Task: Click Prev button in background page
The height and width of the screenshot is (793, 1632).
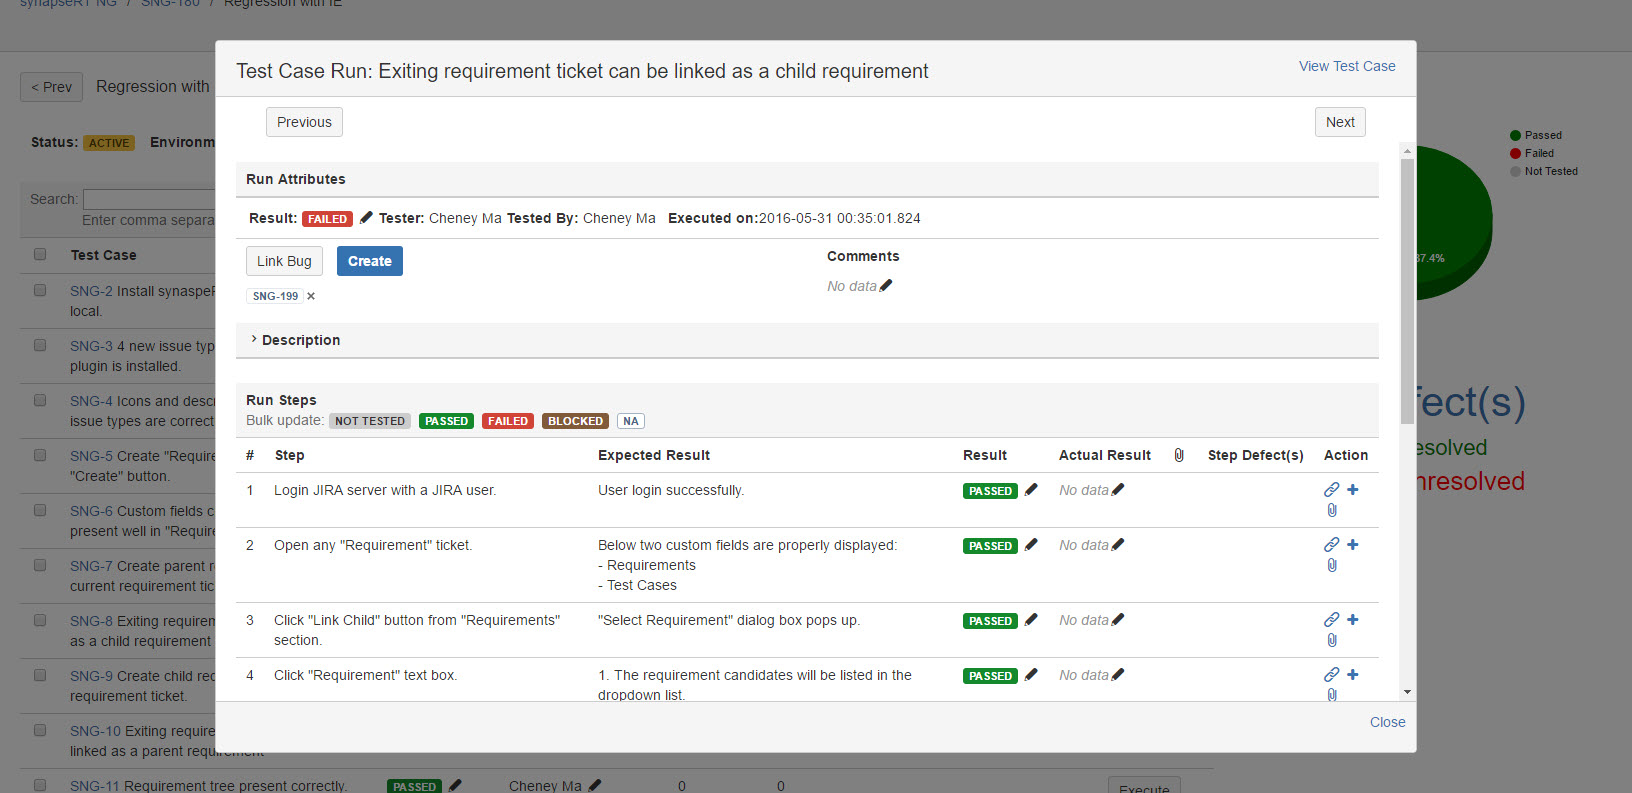Action: coord(51,87)
